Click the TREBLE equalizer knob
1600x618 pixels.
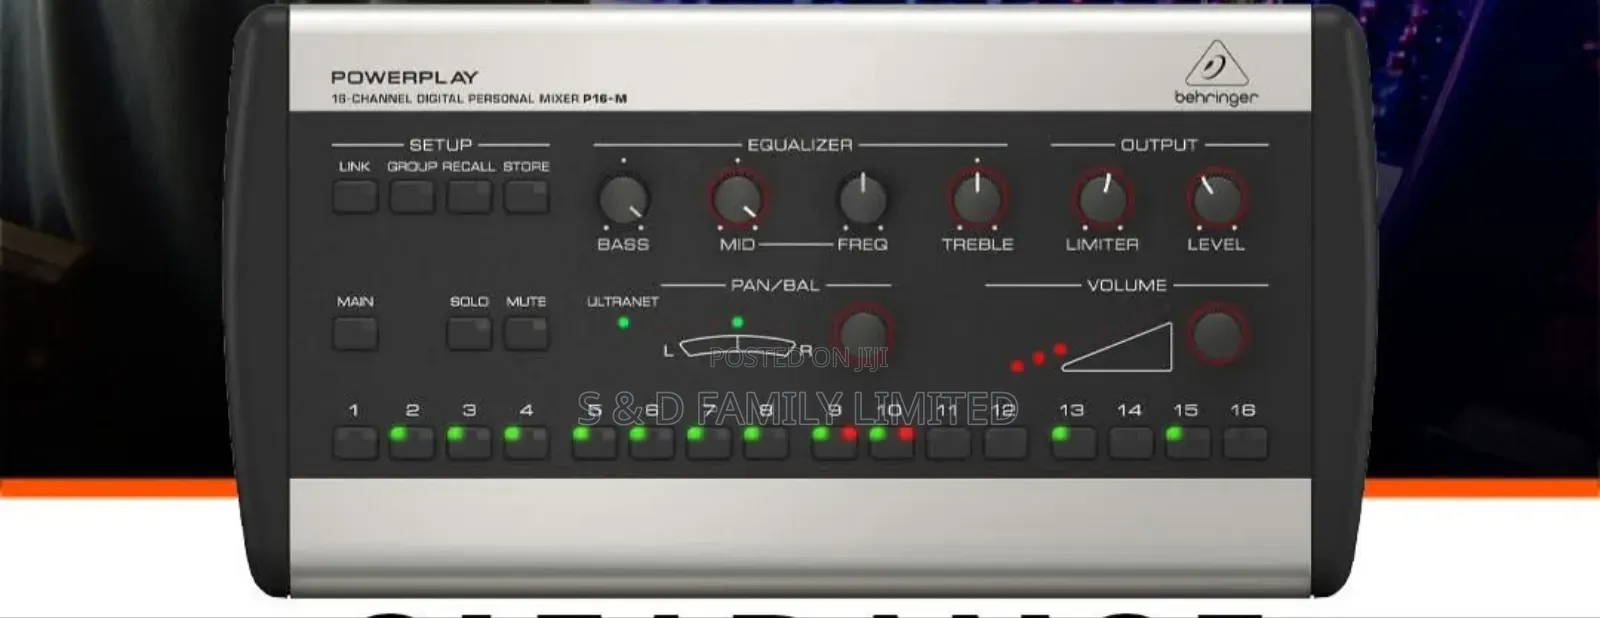click(x=977, y=199)
